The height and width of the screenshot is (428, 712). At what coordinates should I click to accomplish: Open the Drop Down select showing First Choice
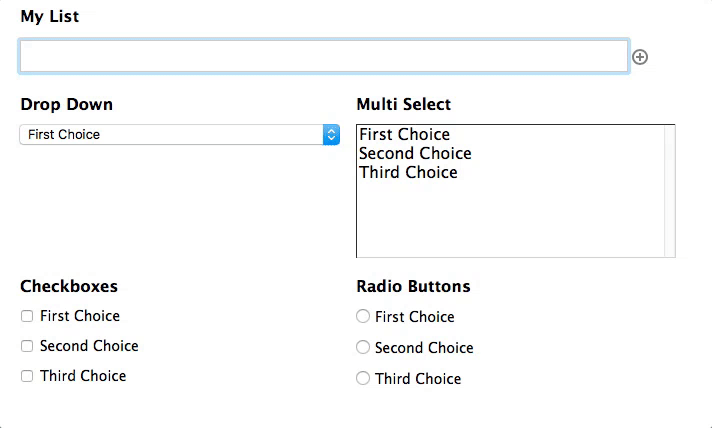point(179,134)
